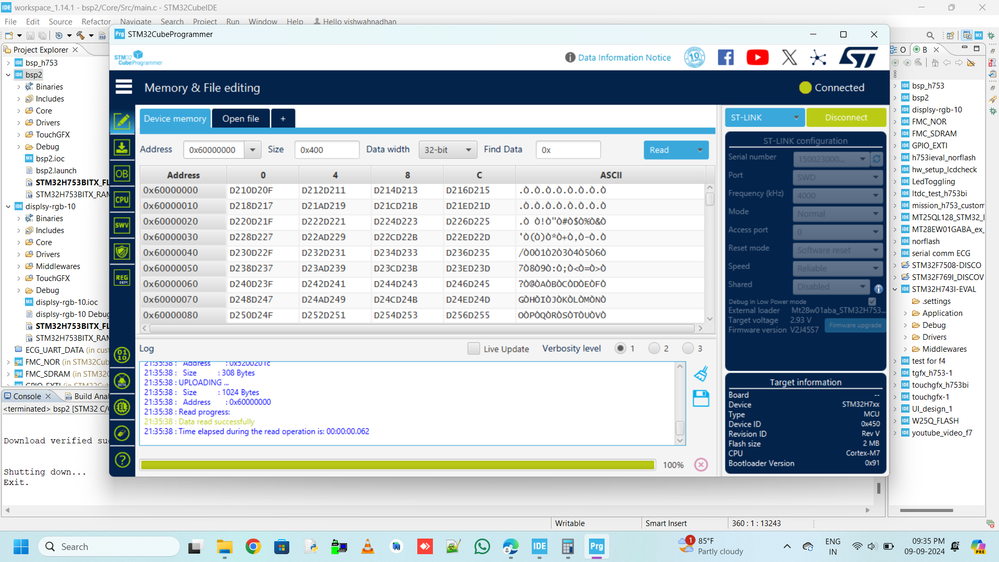Select bsp2.ioc file in Project Explorer
The width and height of the screenshot is (999, 562).
pos(50,159)
